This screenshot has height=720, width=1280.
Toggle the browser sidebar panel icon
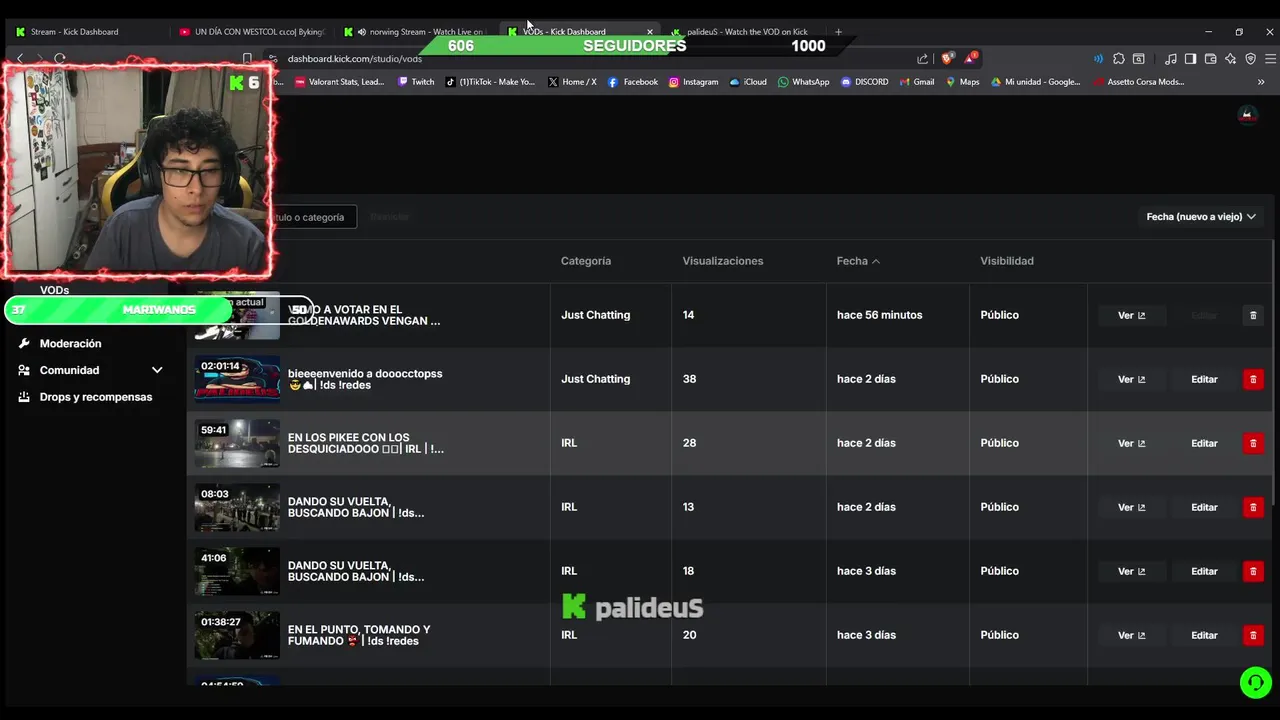[1190, 59]
